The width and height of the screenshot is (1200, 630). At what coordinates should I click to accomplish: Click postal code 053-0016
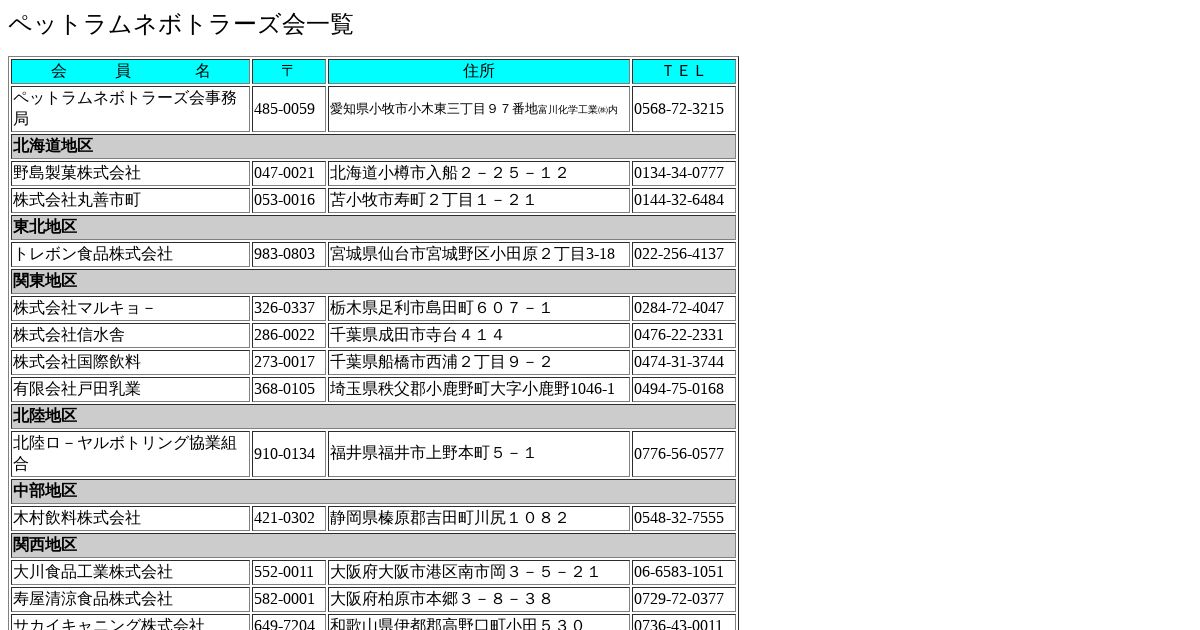click(284, 200)
